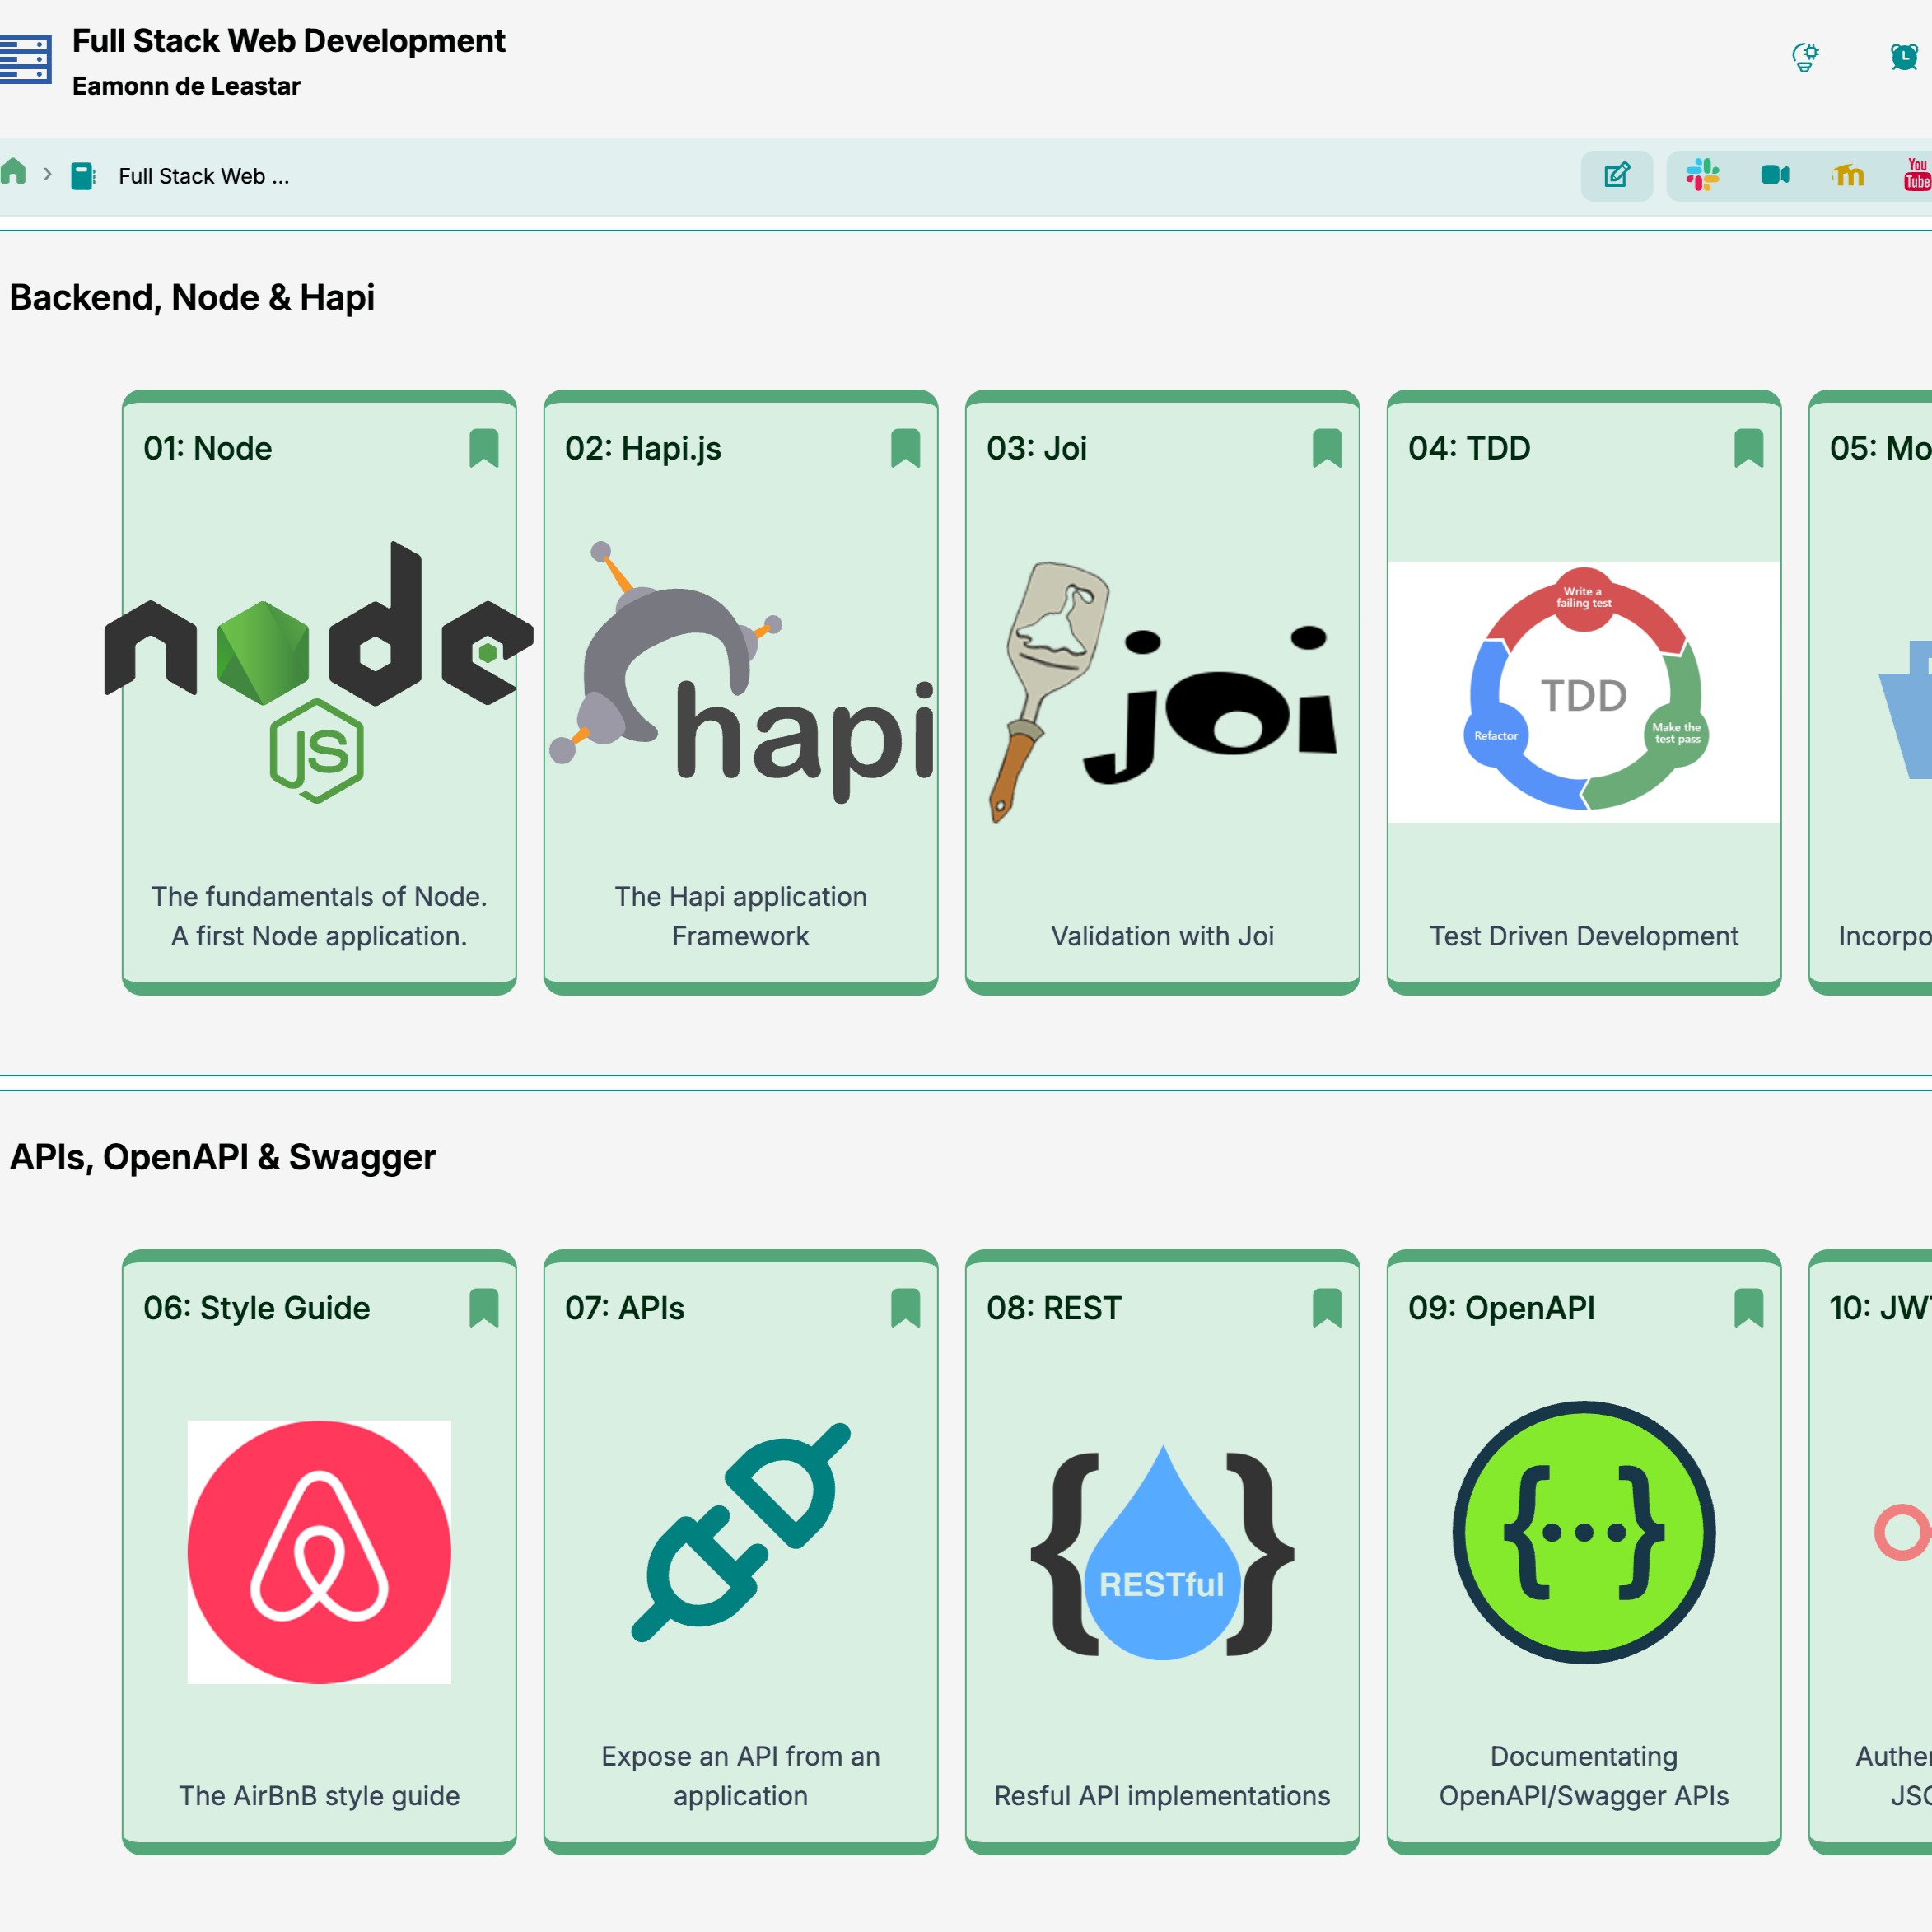
Task: Click 'Backend, Node & Hapi' section heading
Action: tap(192, 297)
